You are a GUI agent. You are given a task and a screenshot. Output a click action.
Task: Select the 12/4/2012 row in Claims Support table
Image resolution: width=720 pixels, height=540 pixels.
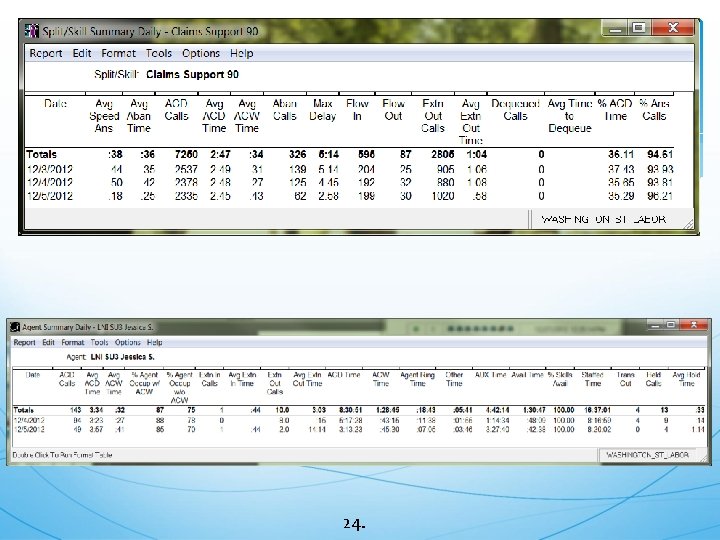pyautogui.click(x=349, y=183)
